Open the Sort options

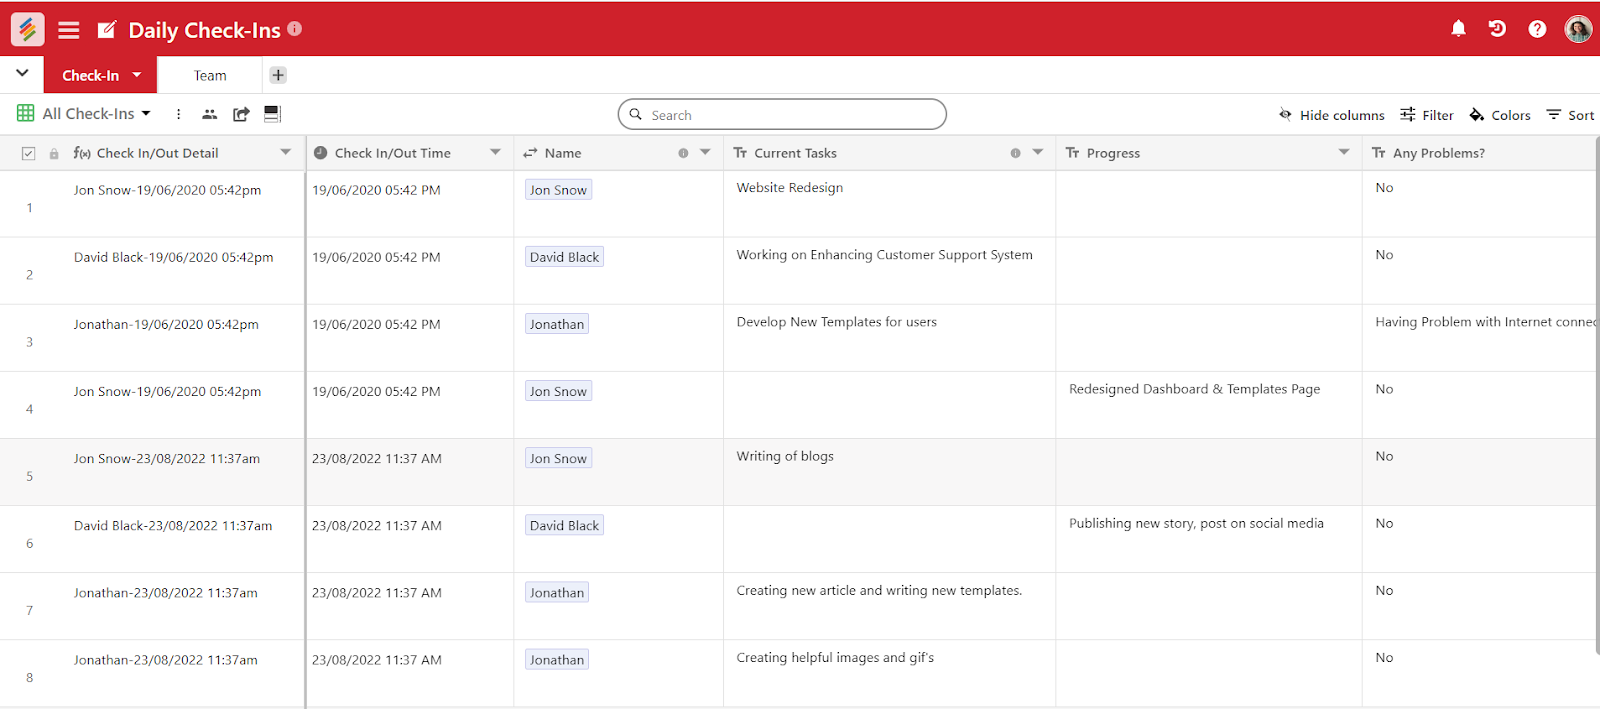pyautogui.click(x=1570, y=115)
